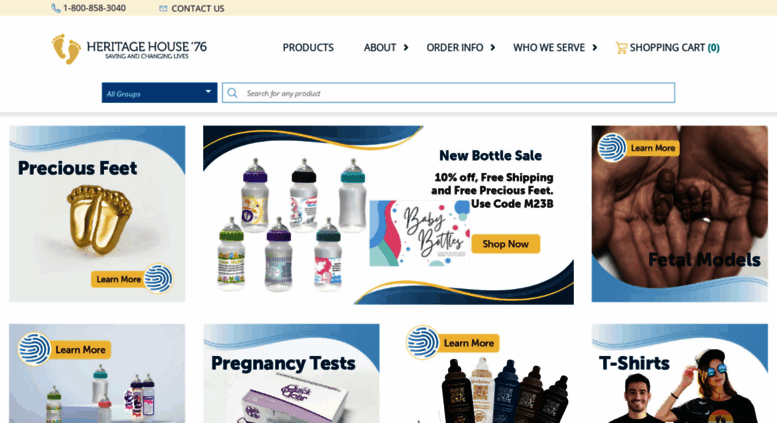Open the T-Shirts category tile
Viewport: 777px width, 423px height.
(679, 373)
